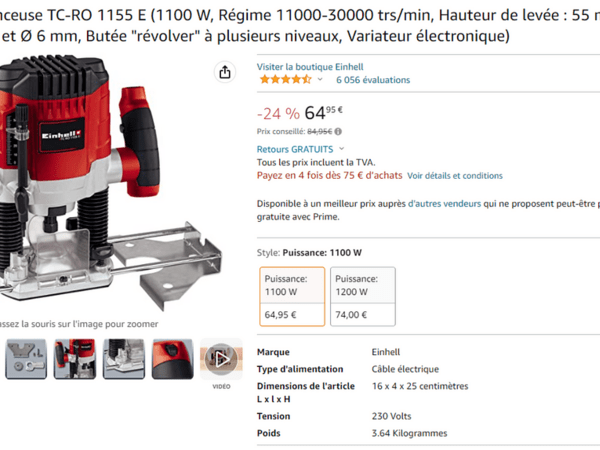Click the info icon beside Prix conseillé
This screenshot has height=450, width=600.
(x=338, y=132)
